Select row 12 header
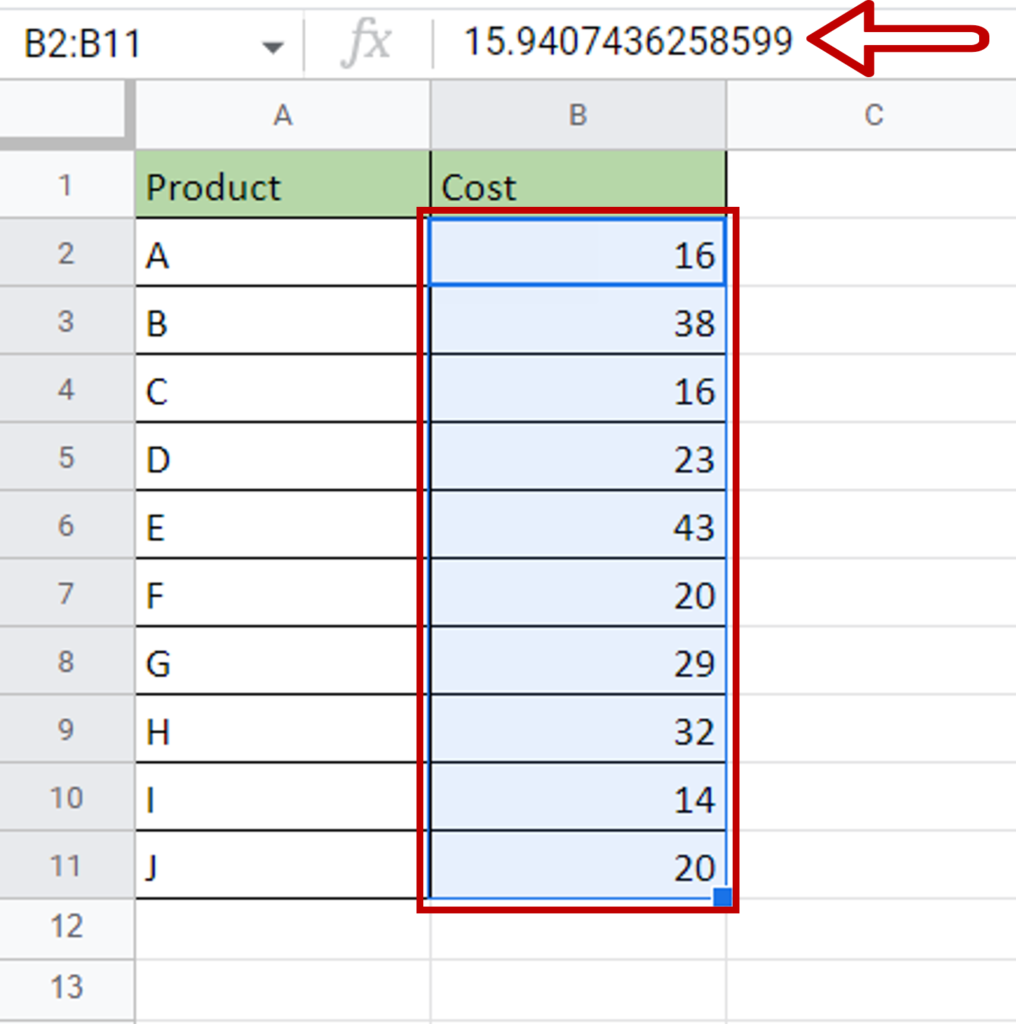The image size is (1016, 1024). [x=66, y=927]
